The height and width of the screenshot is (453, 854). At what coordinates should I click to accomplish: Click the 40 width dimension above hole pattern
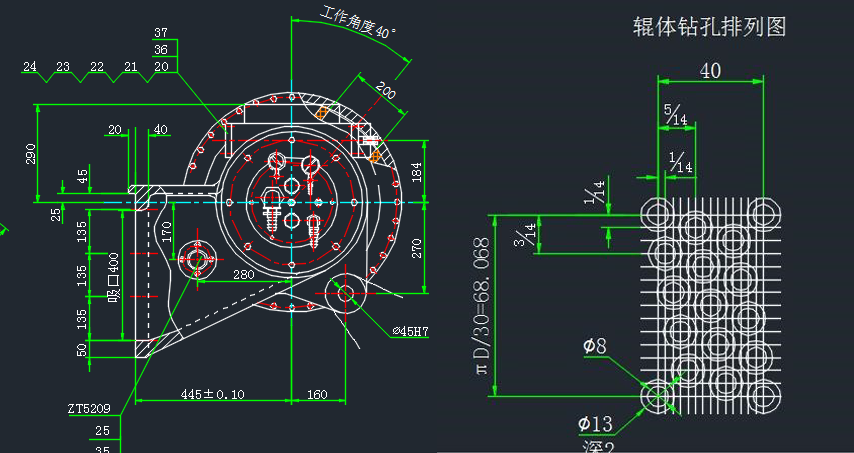[710, 71]
